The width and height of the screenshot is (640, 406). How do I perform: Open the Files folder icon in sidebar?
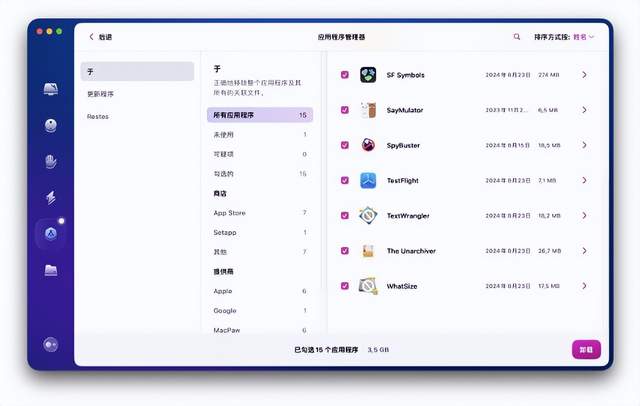click(51, 270)
